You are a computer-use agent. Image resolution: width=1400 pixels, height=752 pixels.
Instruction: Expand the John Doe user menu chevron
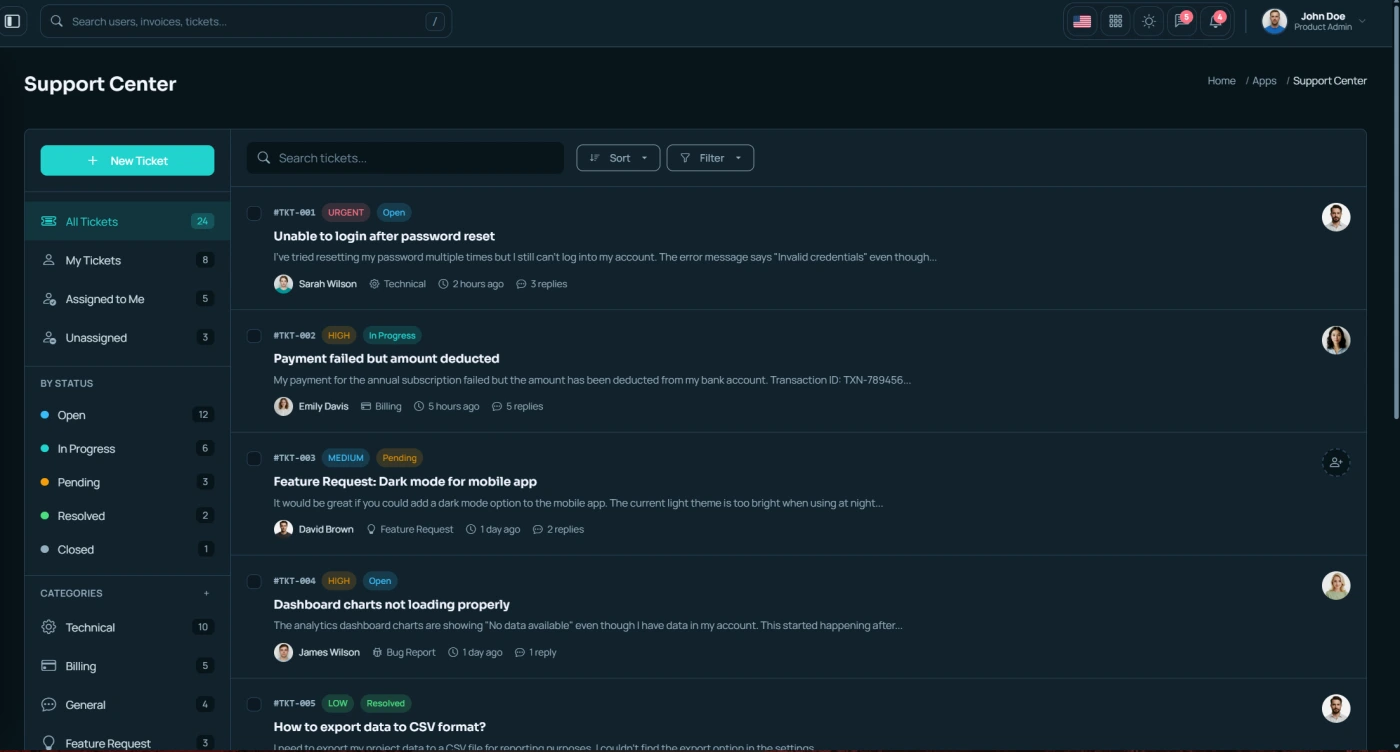[x=1362, y=21]
